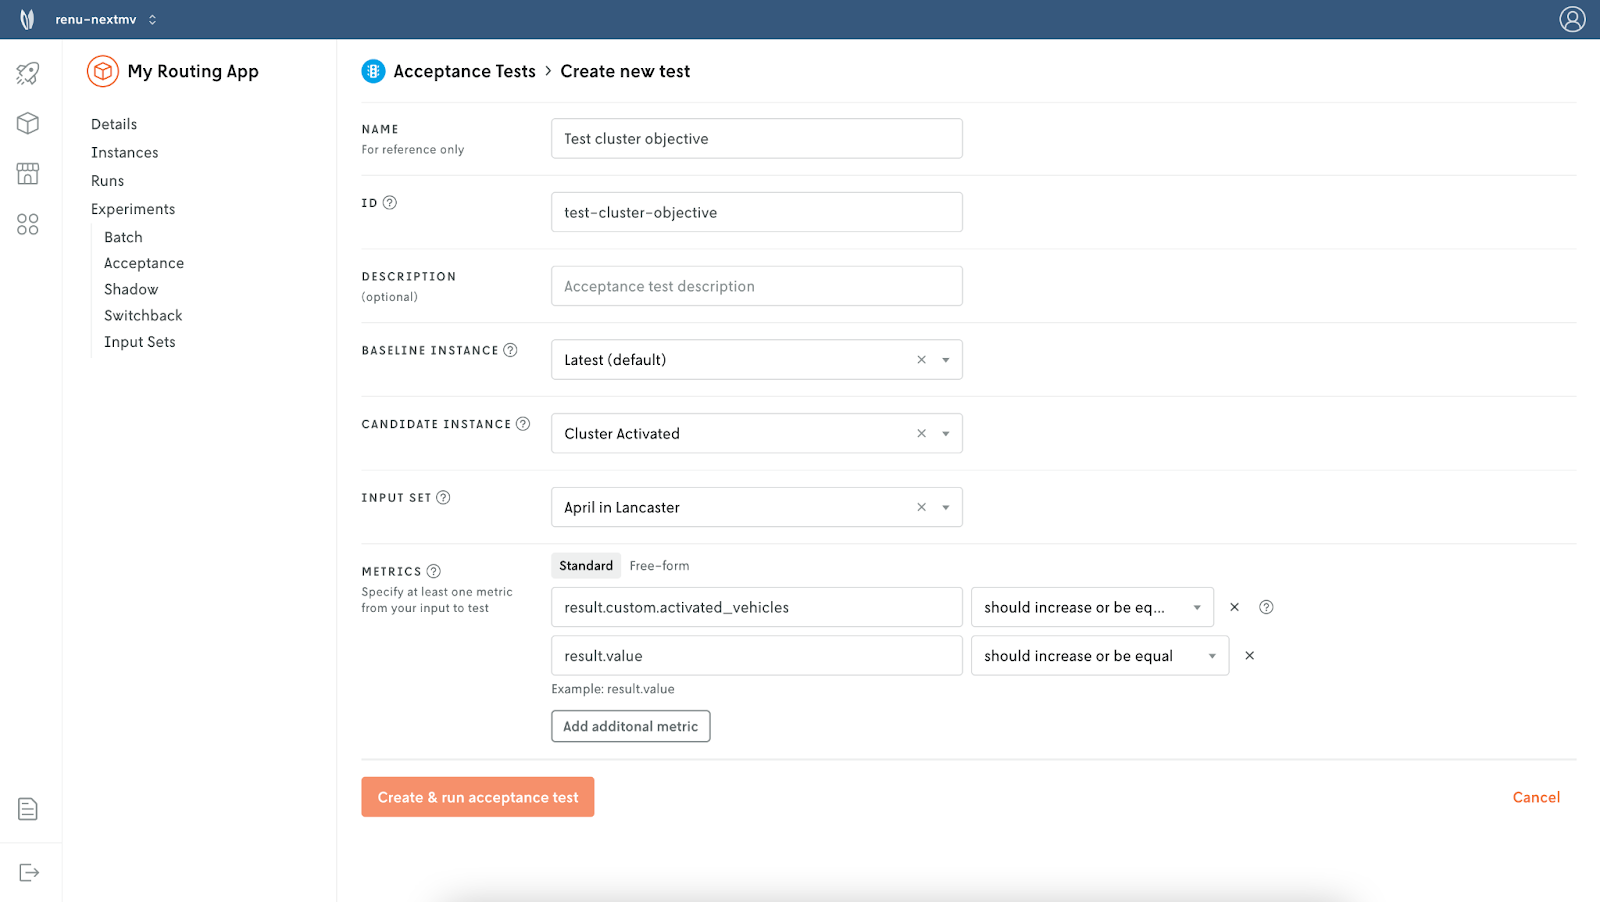1600x902 pixels.
Task: Go to Switchback experiments
Action: (x=143, y=315)
